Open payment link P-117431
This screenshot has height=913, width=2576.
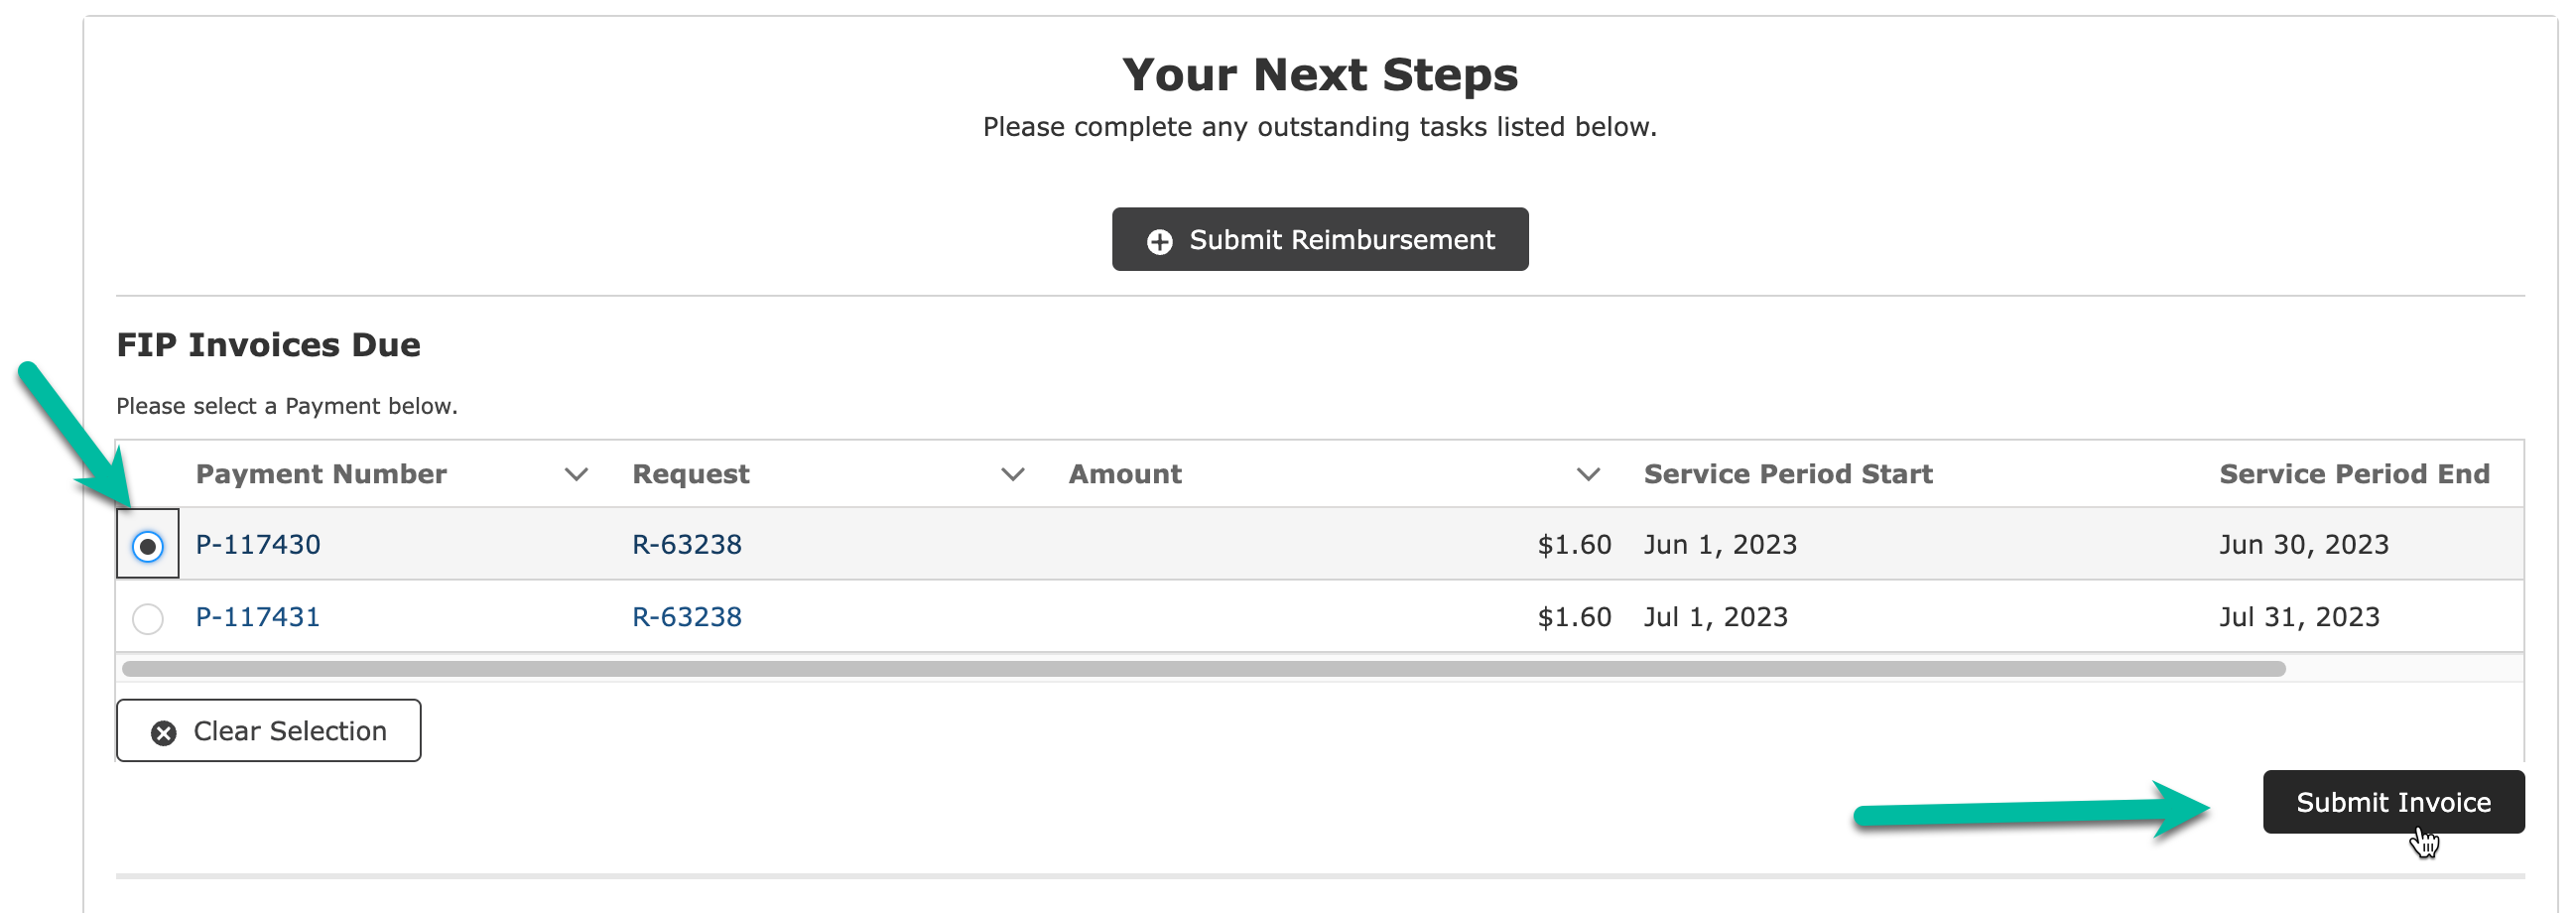click(258, 617)
